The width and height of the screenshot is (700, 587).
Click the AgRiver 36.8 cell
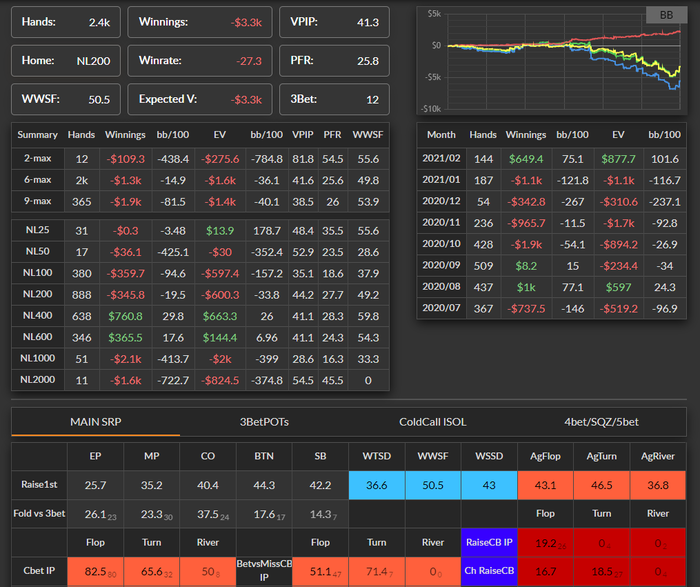[x=658, y=485]
